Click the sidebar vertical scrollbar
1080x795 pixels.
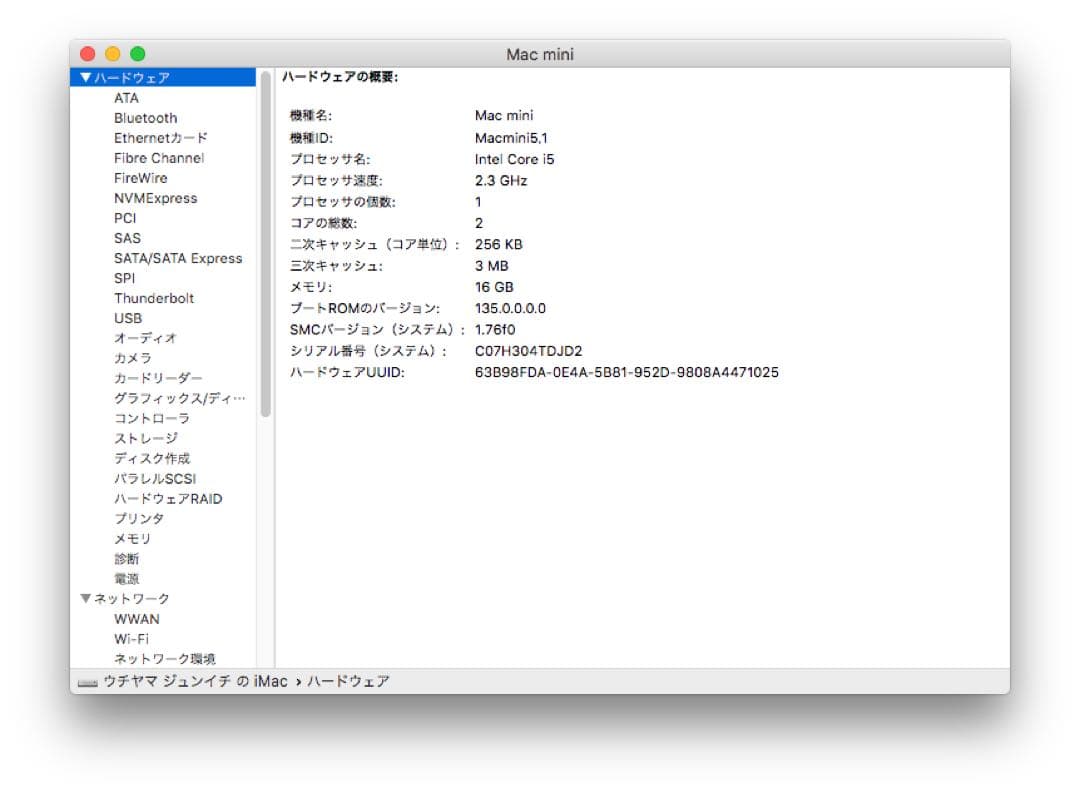pyautogui.click(x=265, y=245)
